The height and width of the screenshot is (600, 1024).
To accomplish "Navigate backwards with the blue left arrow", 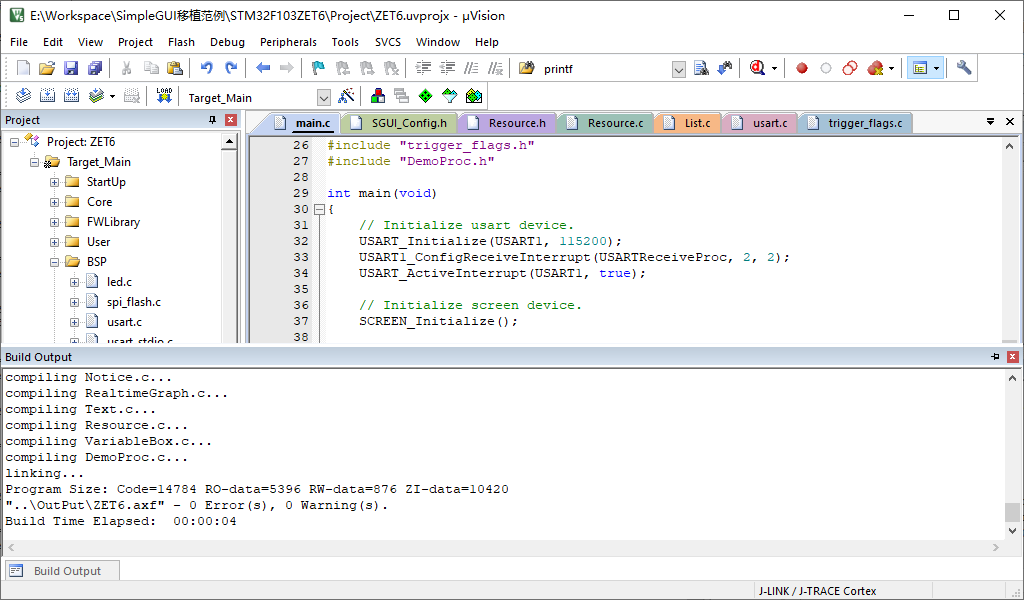I will coord(263,68).
